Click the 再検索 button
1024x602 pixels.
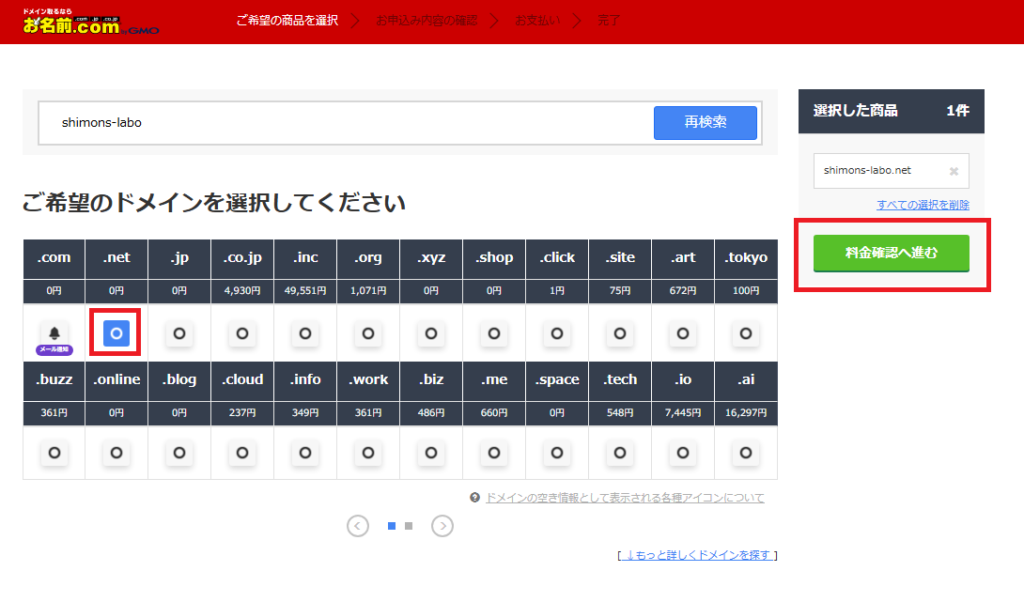(705, 122)
